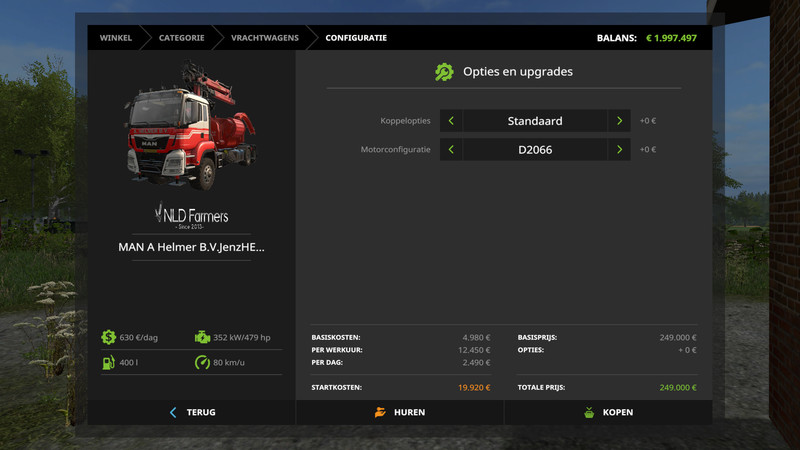Click the blue Terug back arrow icon
The image size is (800, 450).
[173, 412]
